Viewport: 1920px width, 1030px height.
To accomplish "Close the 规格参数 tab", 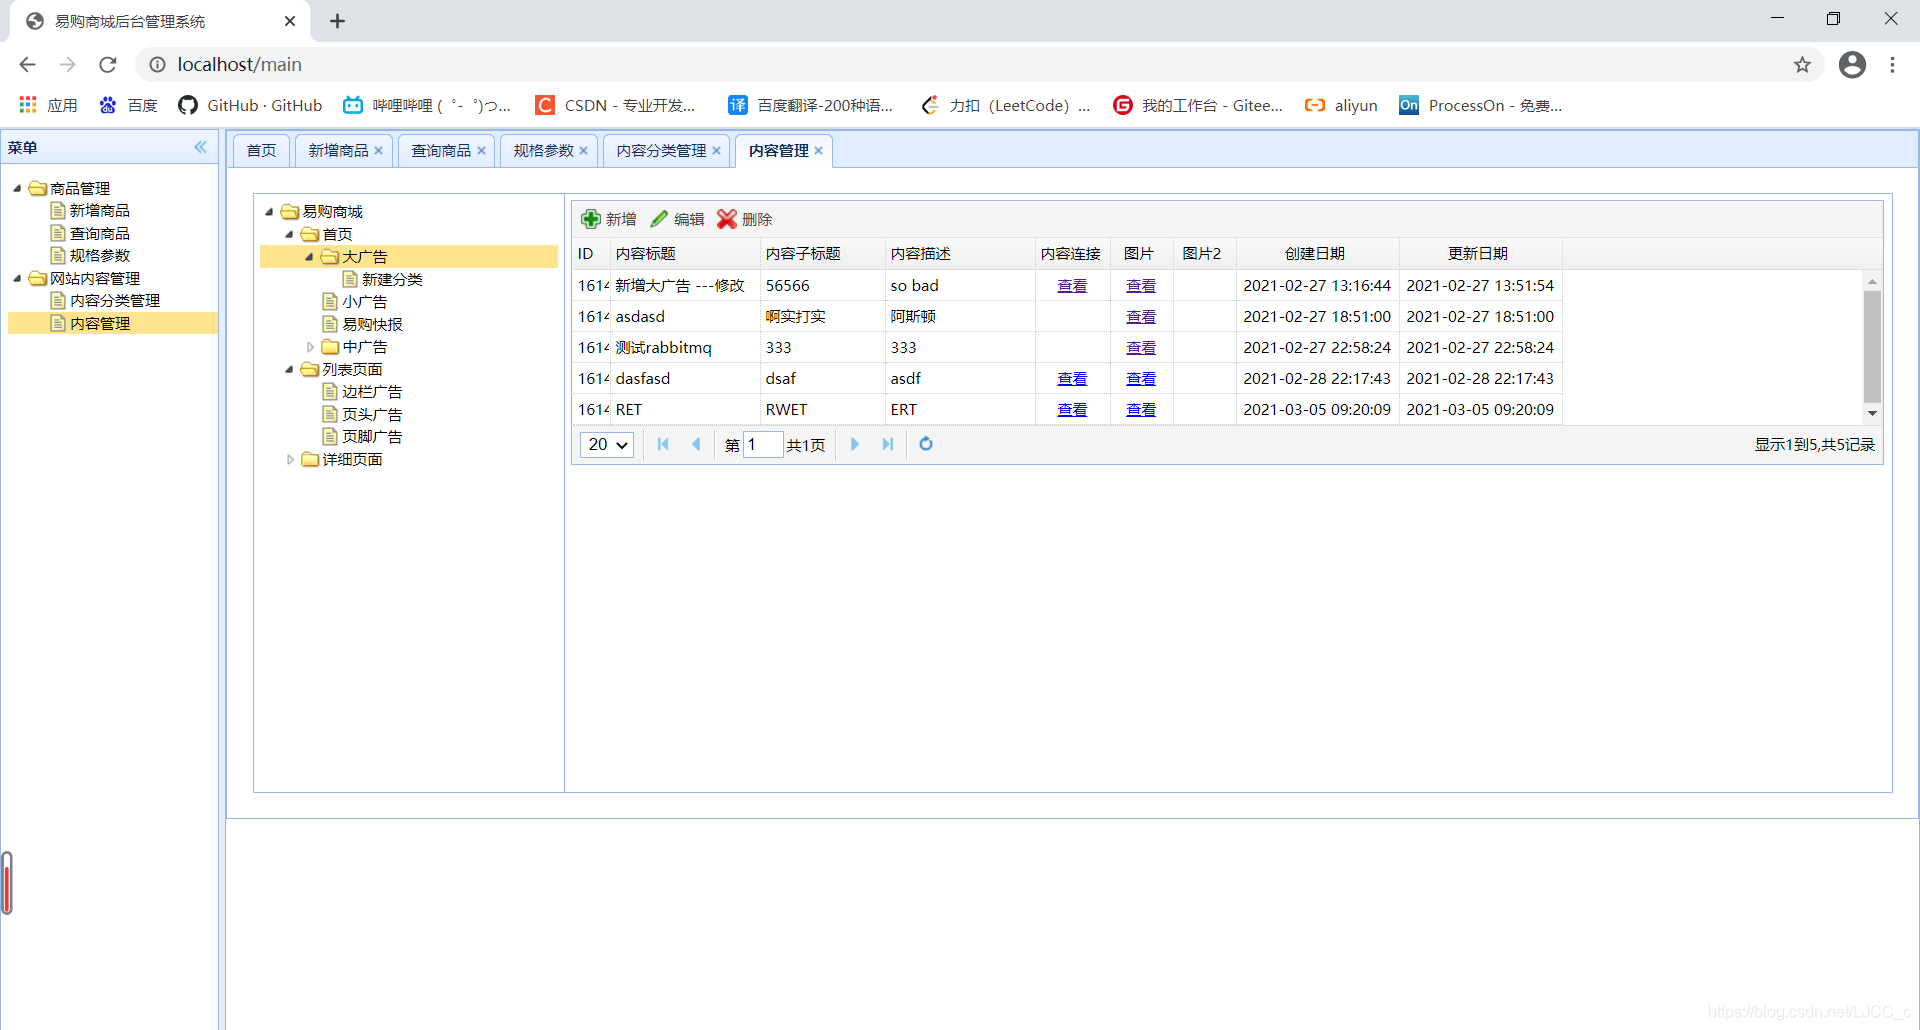I will pos(584,151).
